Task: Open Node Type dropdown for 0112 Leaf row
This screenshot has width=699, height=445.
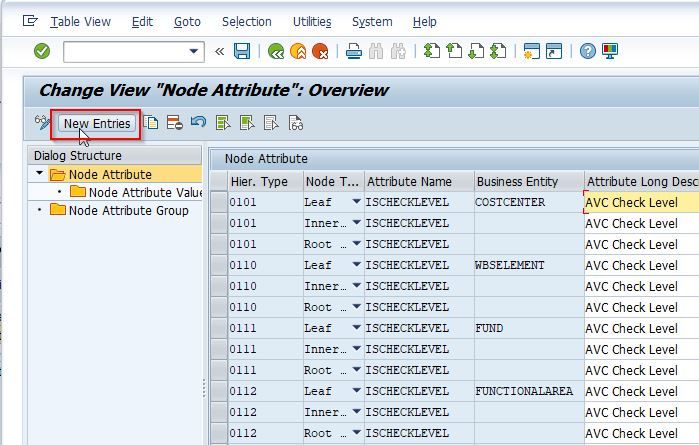Action: point(357,390)
